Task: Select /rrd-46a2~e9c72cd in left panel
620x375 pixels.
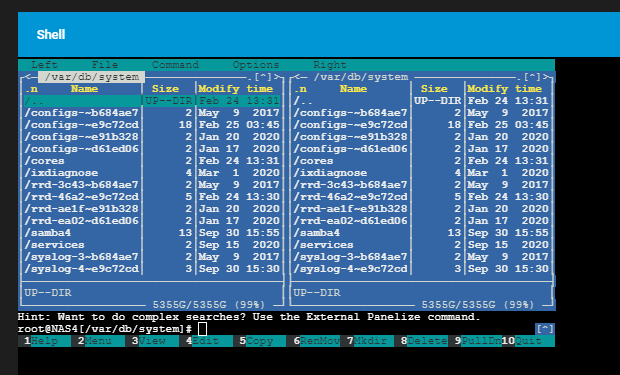Action: [152, 197]
